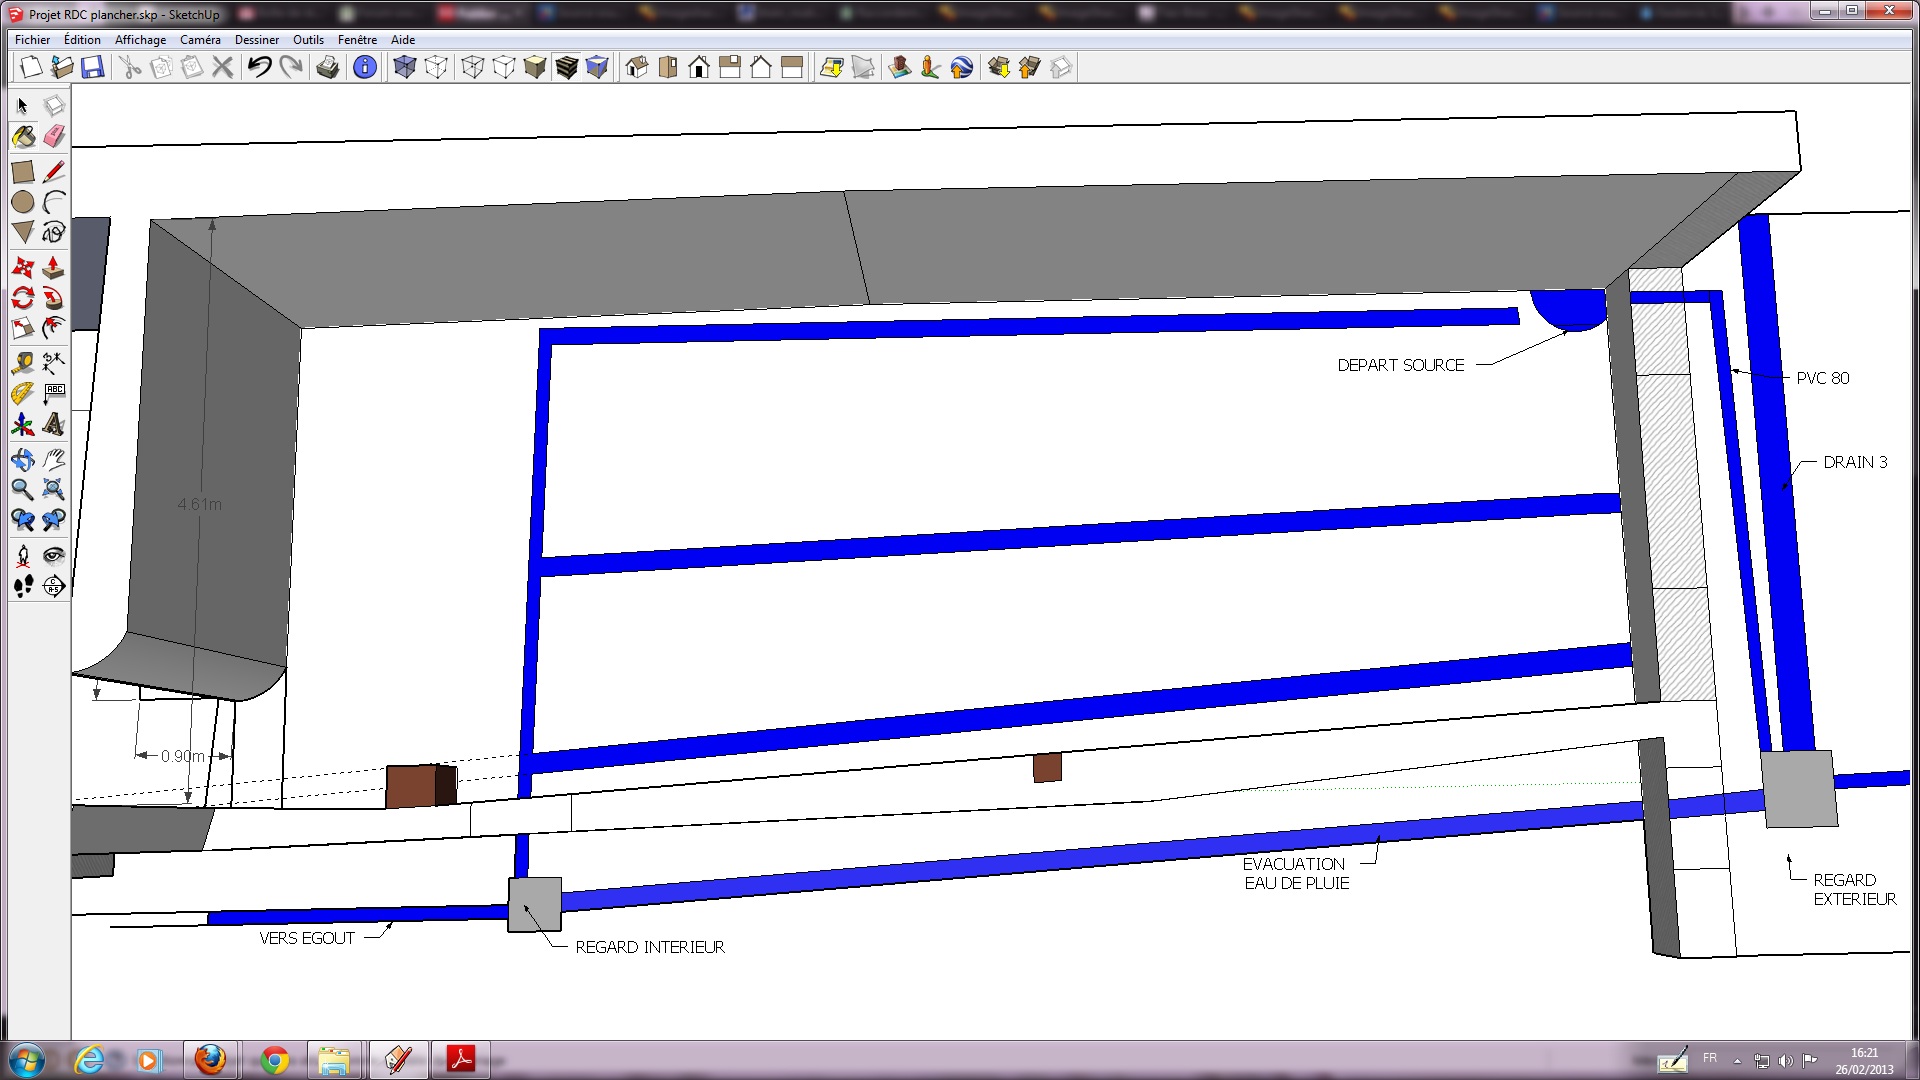Show hidden system tray icons
The image size is (1920, 1080).
point(1737,1060)
